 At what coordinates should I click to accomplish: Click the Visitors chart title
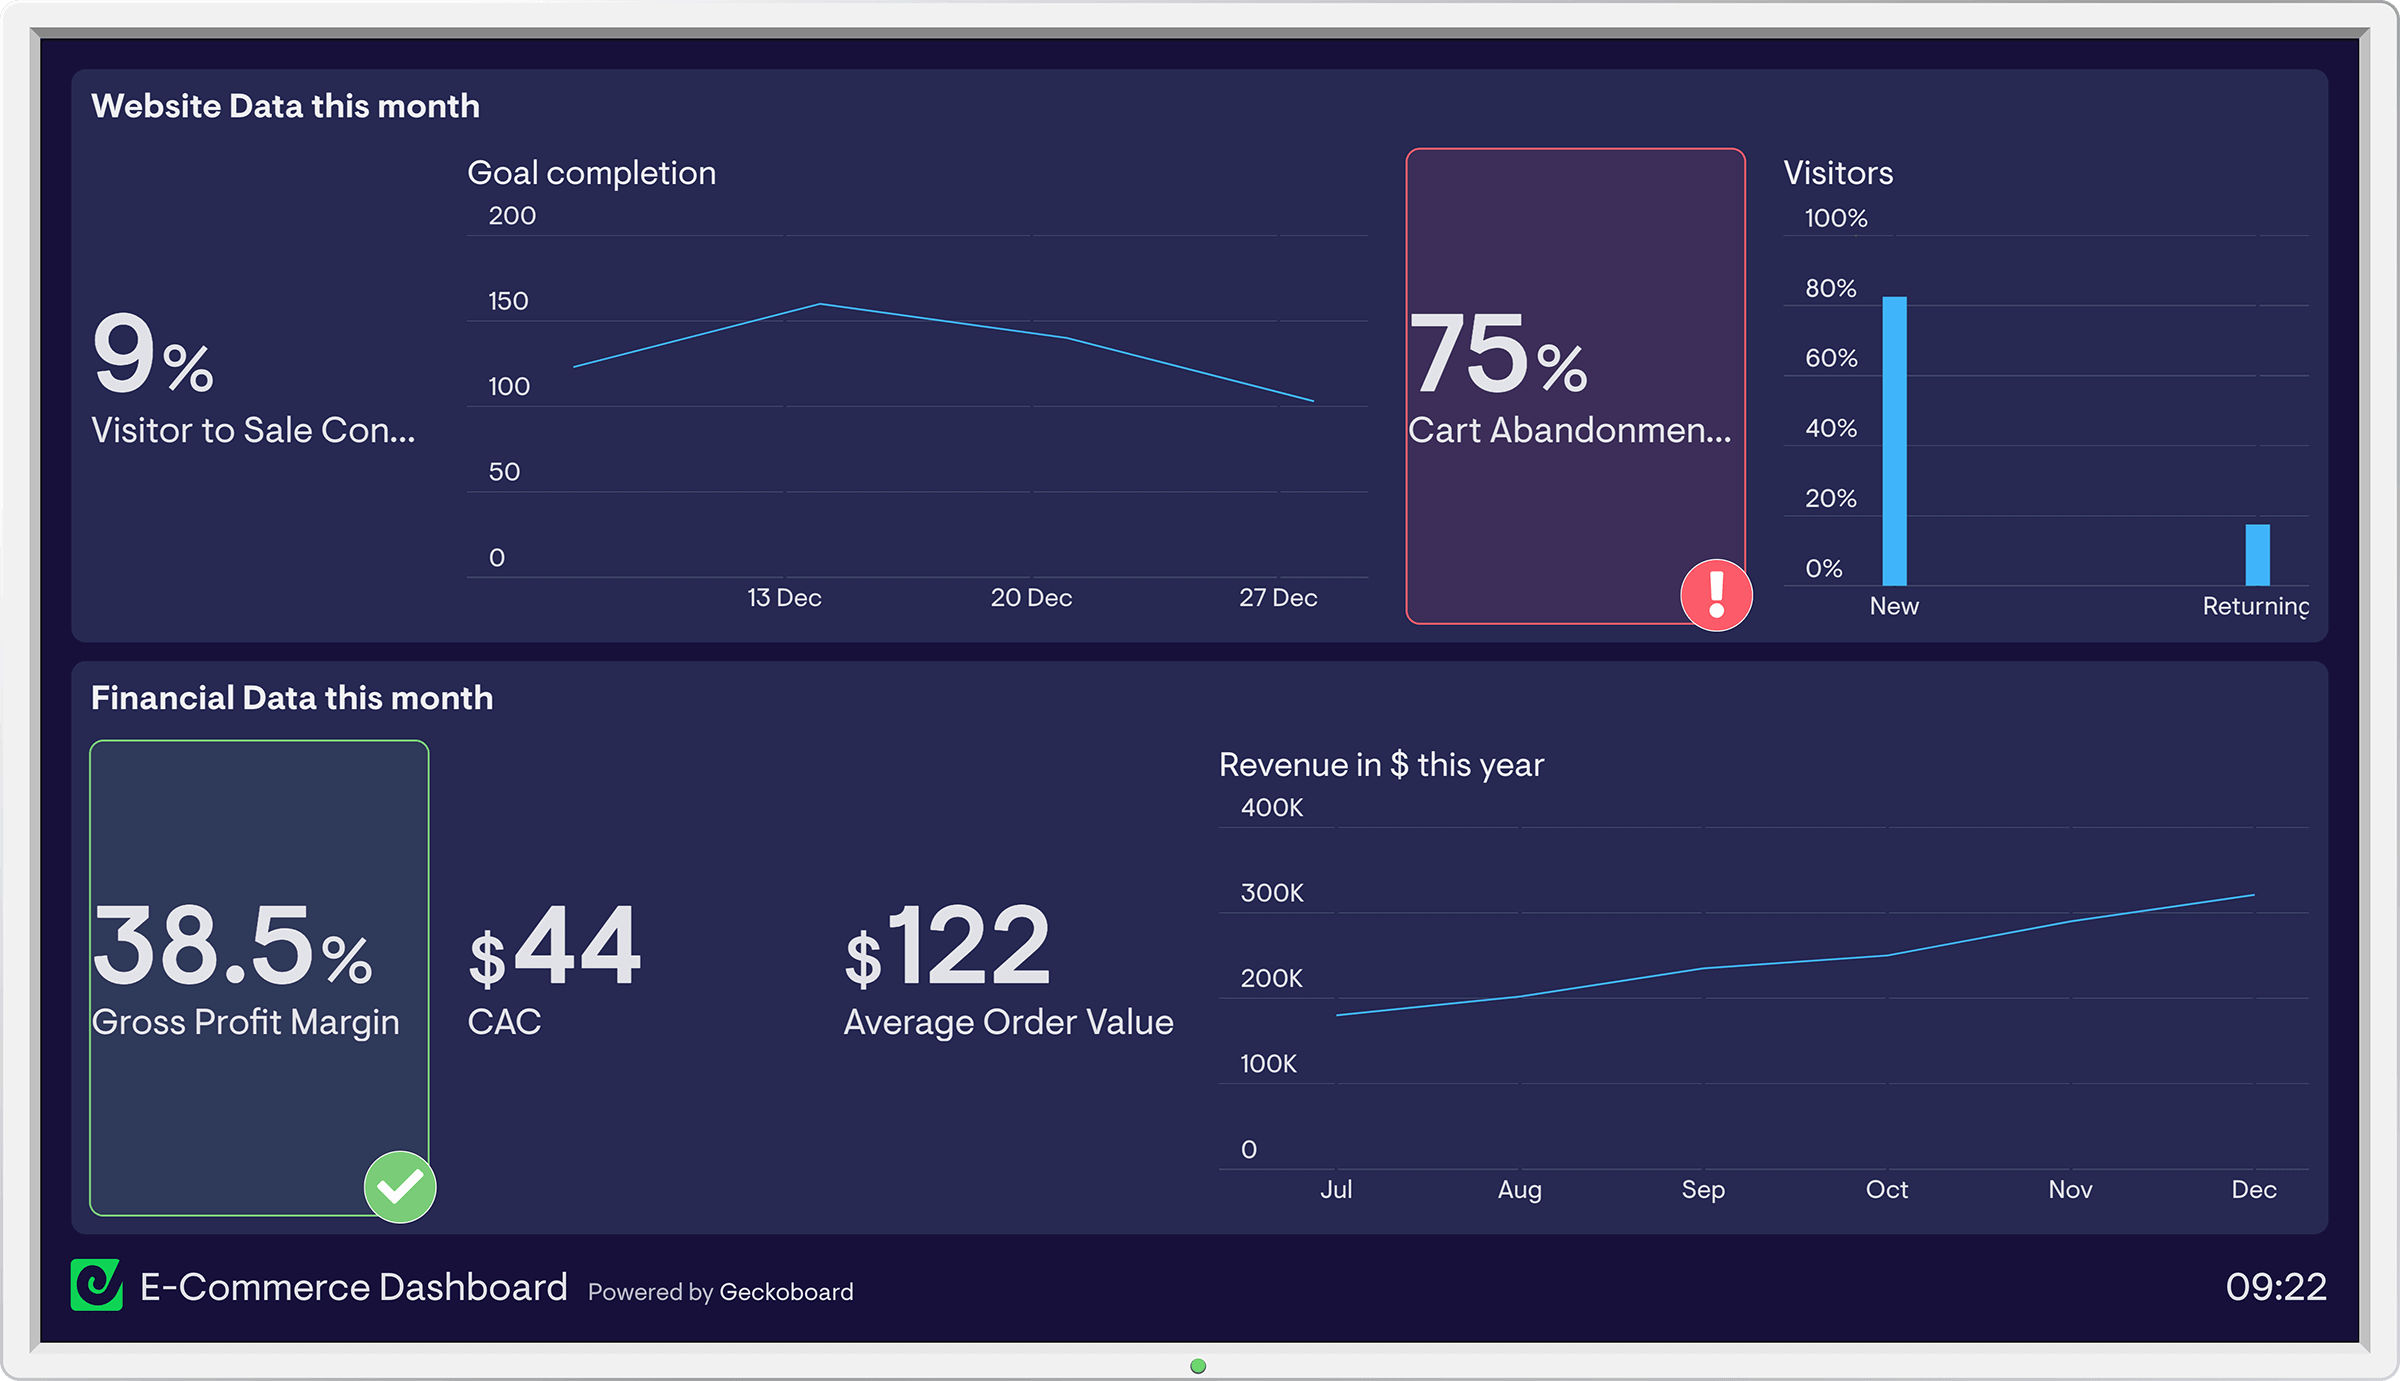click(x=1838, y=173)
